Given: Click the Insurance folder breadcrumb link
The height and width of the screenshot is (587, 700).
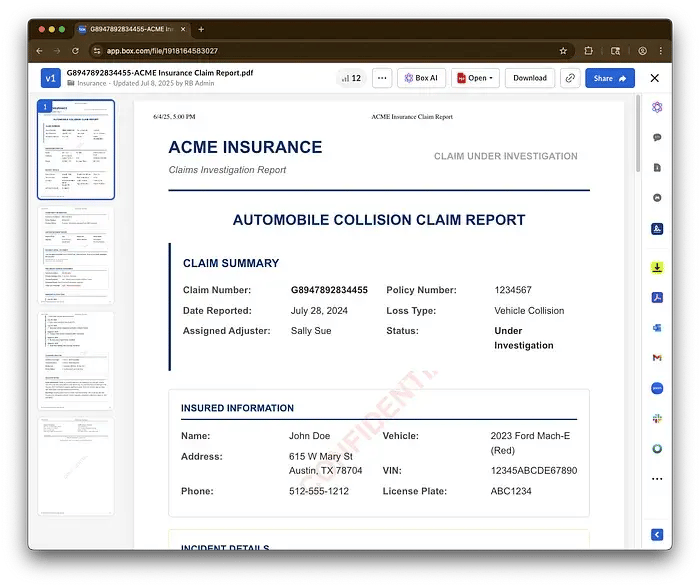Looking at the screenshot, I should pyautogui.click(x=92, y=83).
